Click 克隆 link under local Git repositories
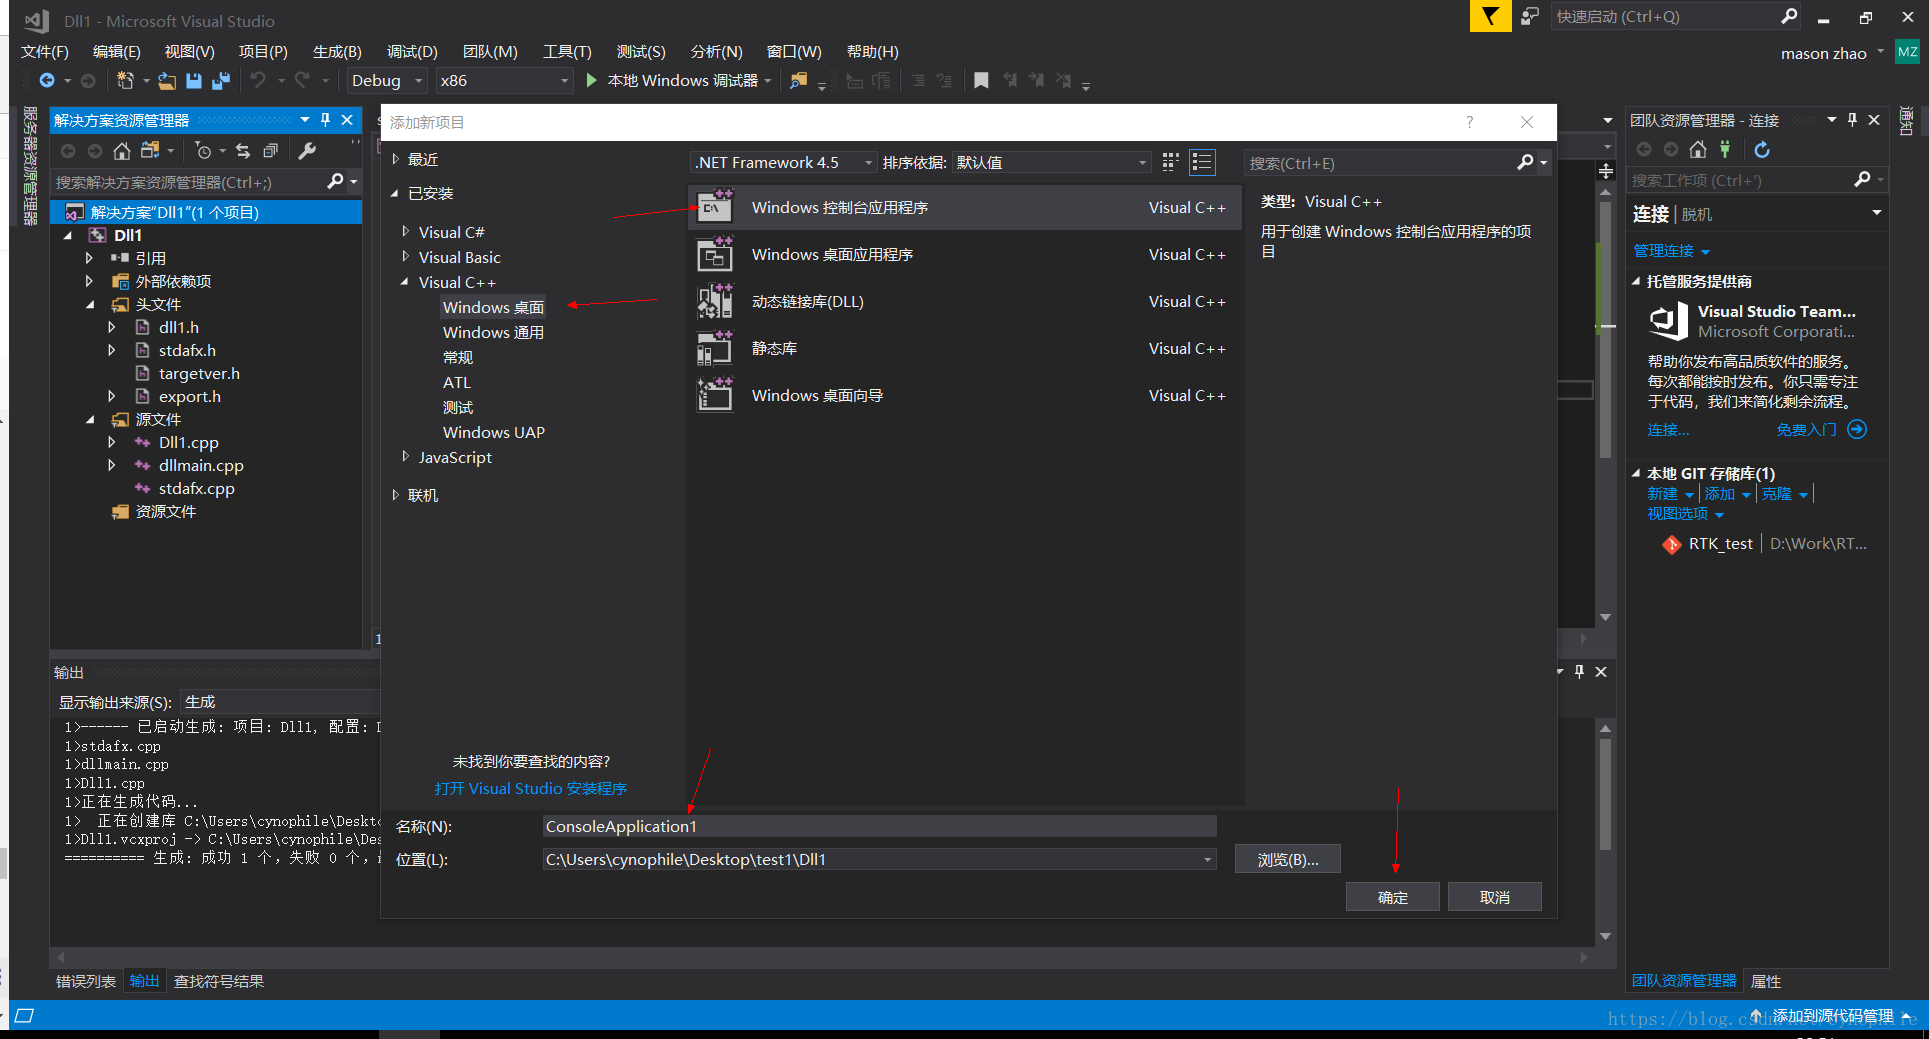1929x1039 pixels. (1776, 494)
